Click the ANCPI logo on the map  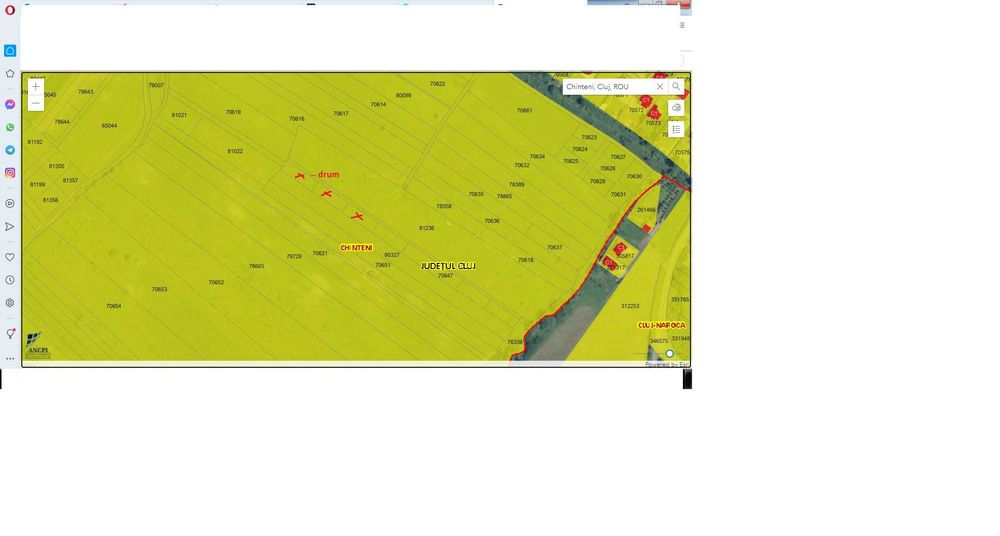coord(38,345)
